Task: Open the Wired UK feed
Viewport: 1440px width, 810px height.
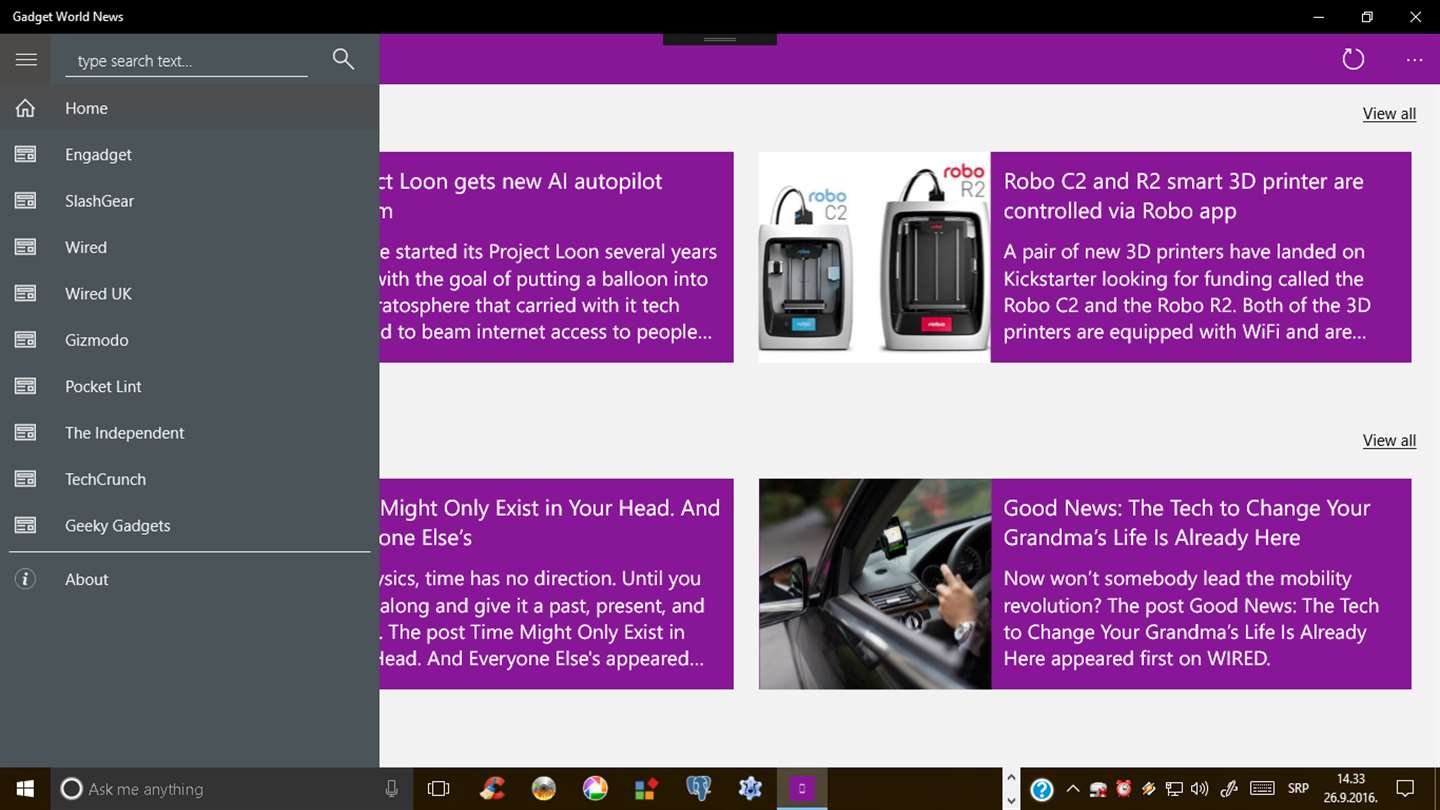Action: click(x=190, y=293)
